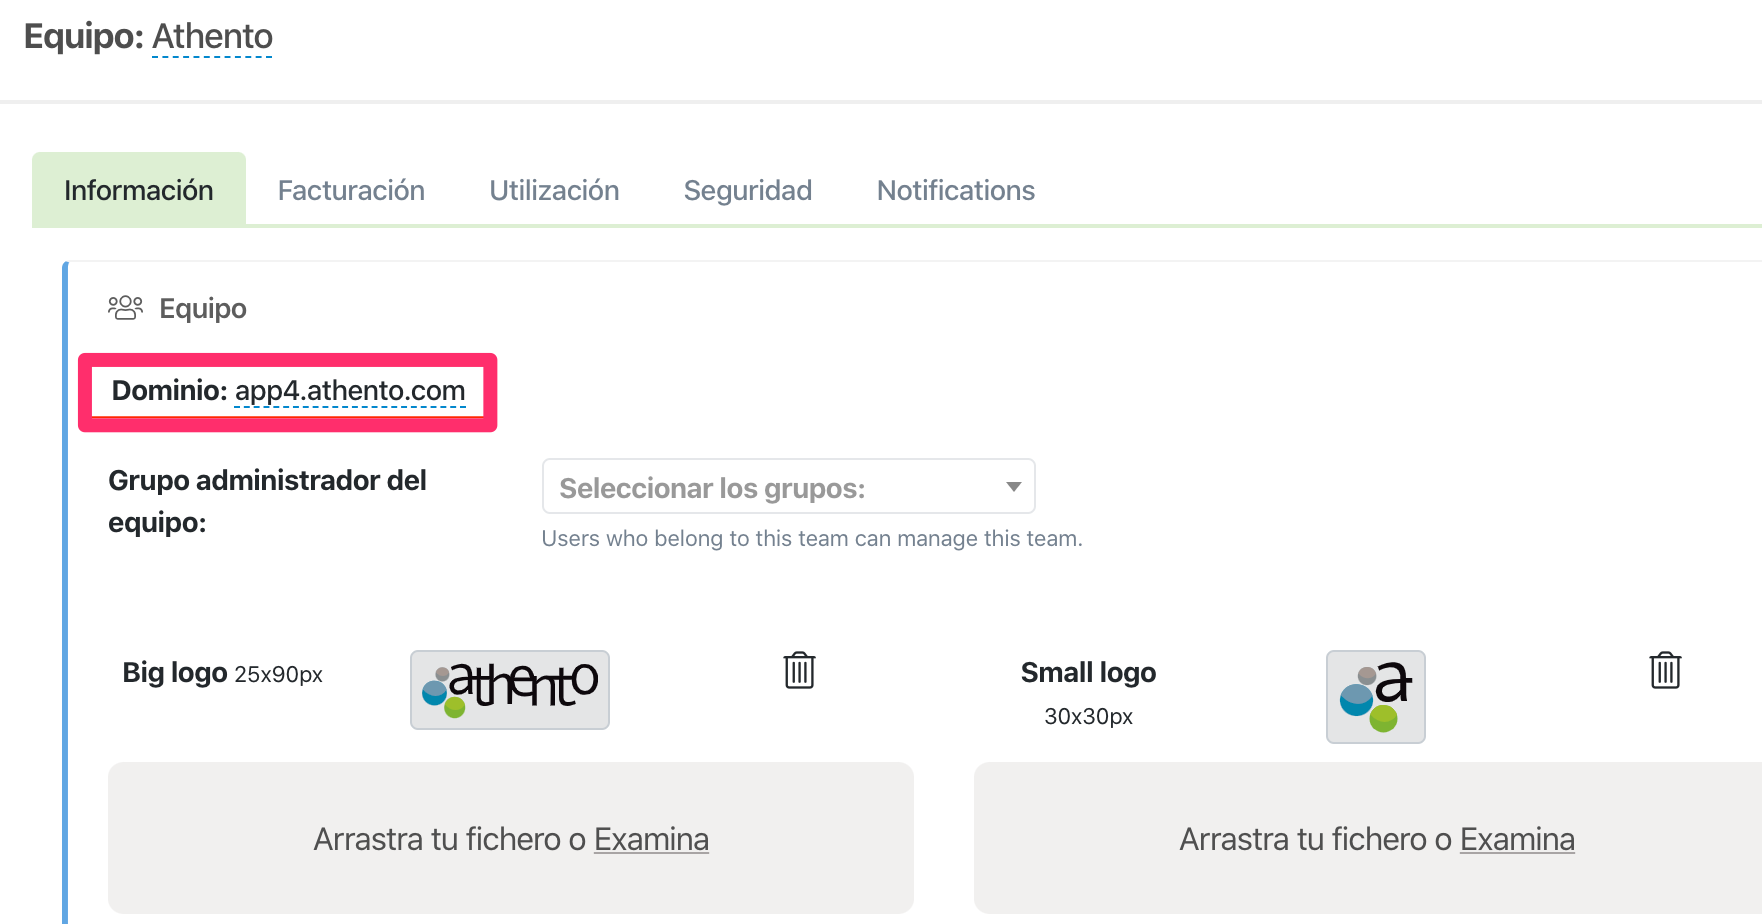This screenshot has height=924, width=1762.
Task: Go to the Utilización tab
Action: [x=554, y=190]
